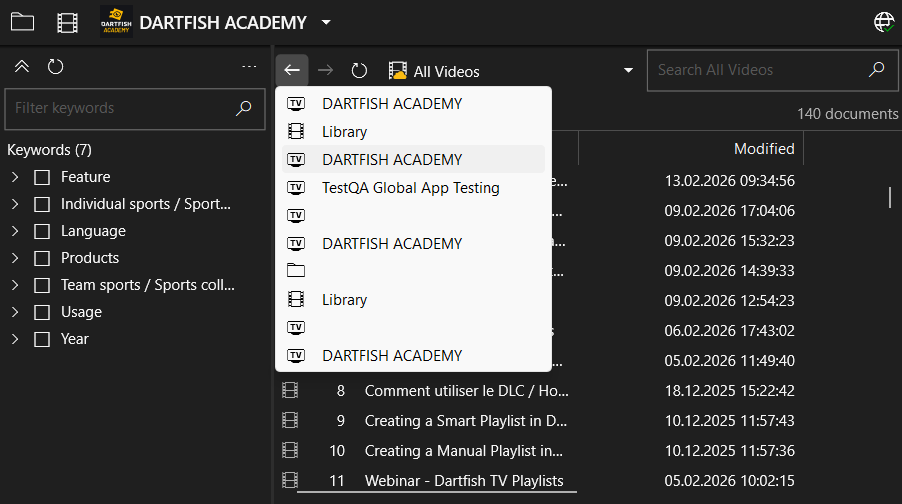Click the Keywords (7) heading
902x504 pixels.
[x=49, y=150]
